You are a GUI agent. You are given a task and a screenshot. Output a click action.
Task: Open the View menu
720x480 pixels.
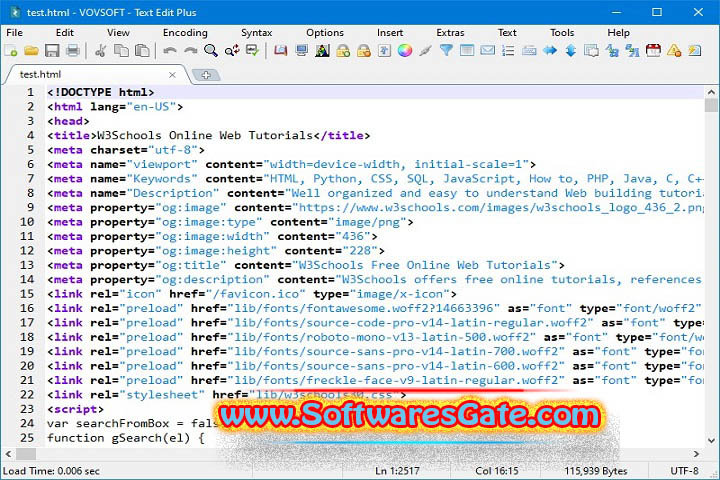pyautogui.click(x=118, y=33)
